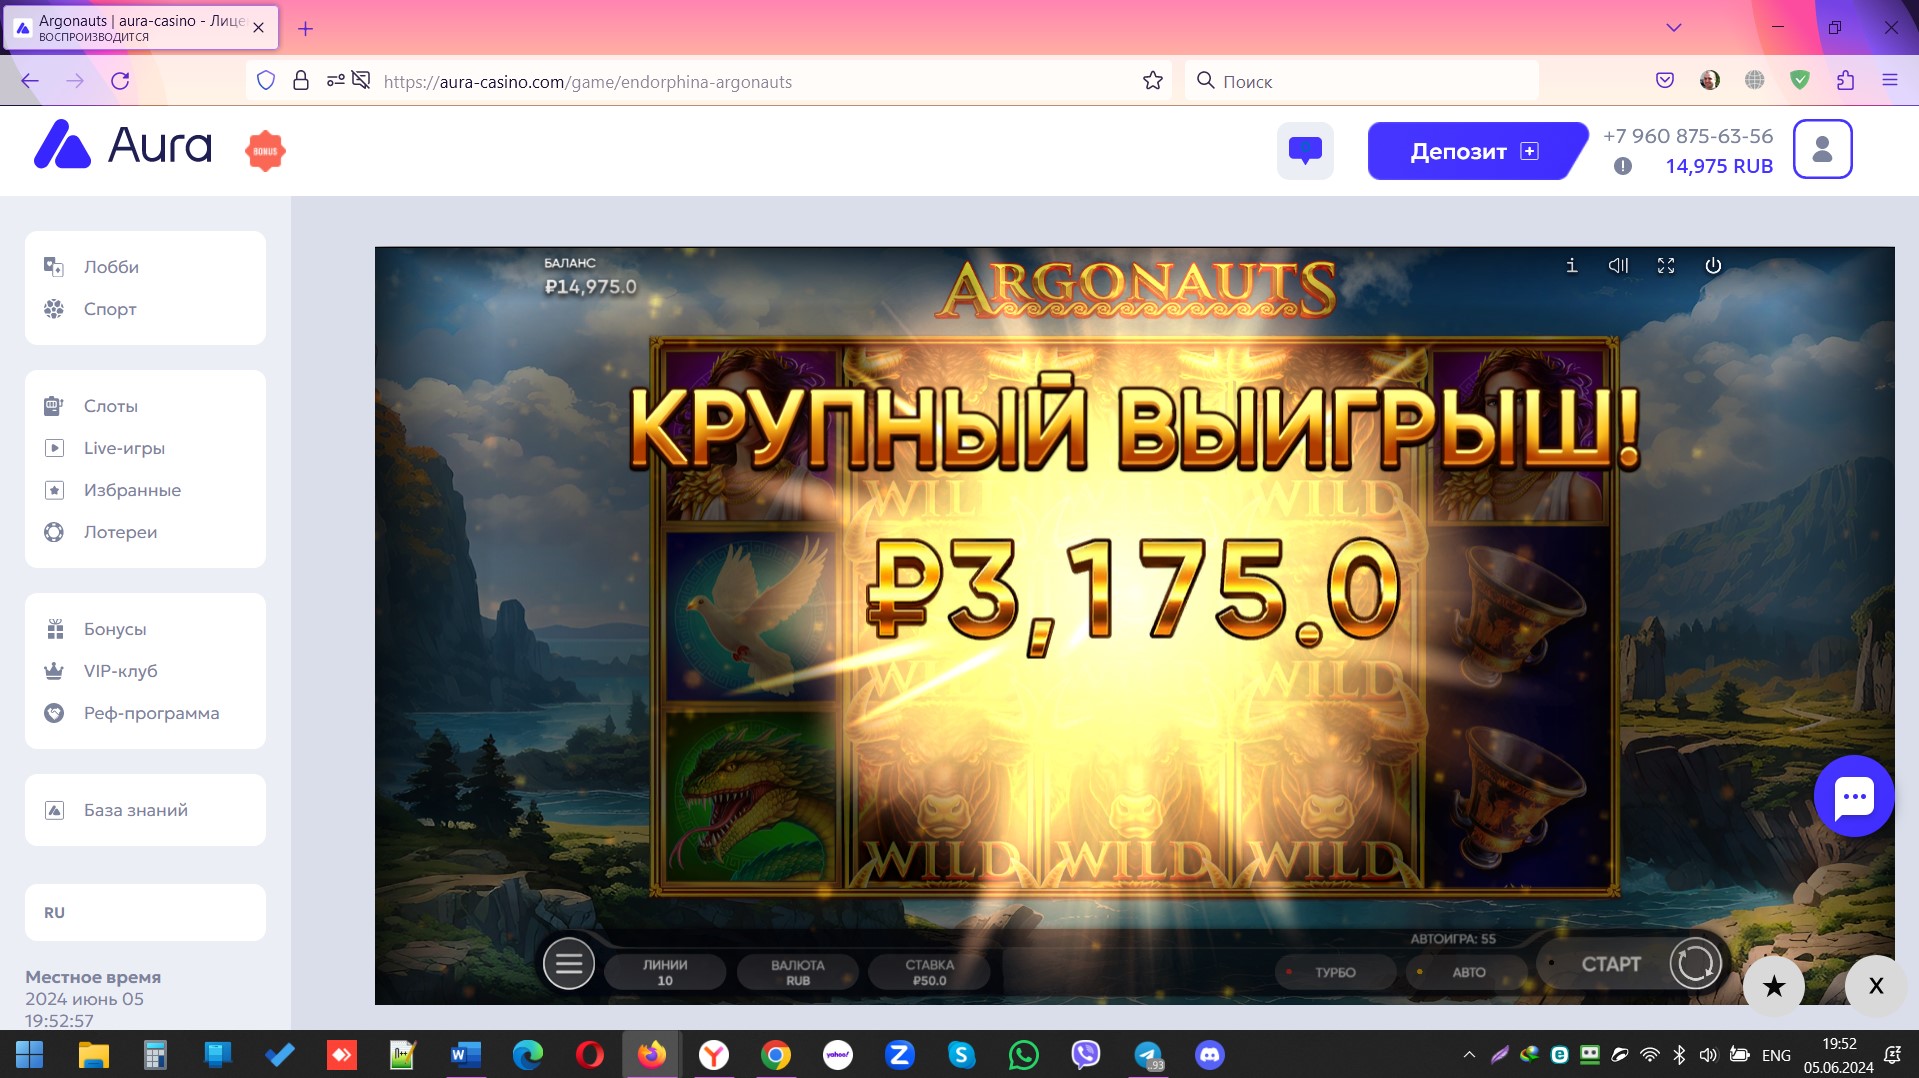The width and height of the screenshot is (1919, 1078).
Task: Open the Pocket save icon
Action: pos(1665,81)
